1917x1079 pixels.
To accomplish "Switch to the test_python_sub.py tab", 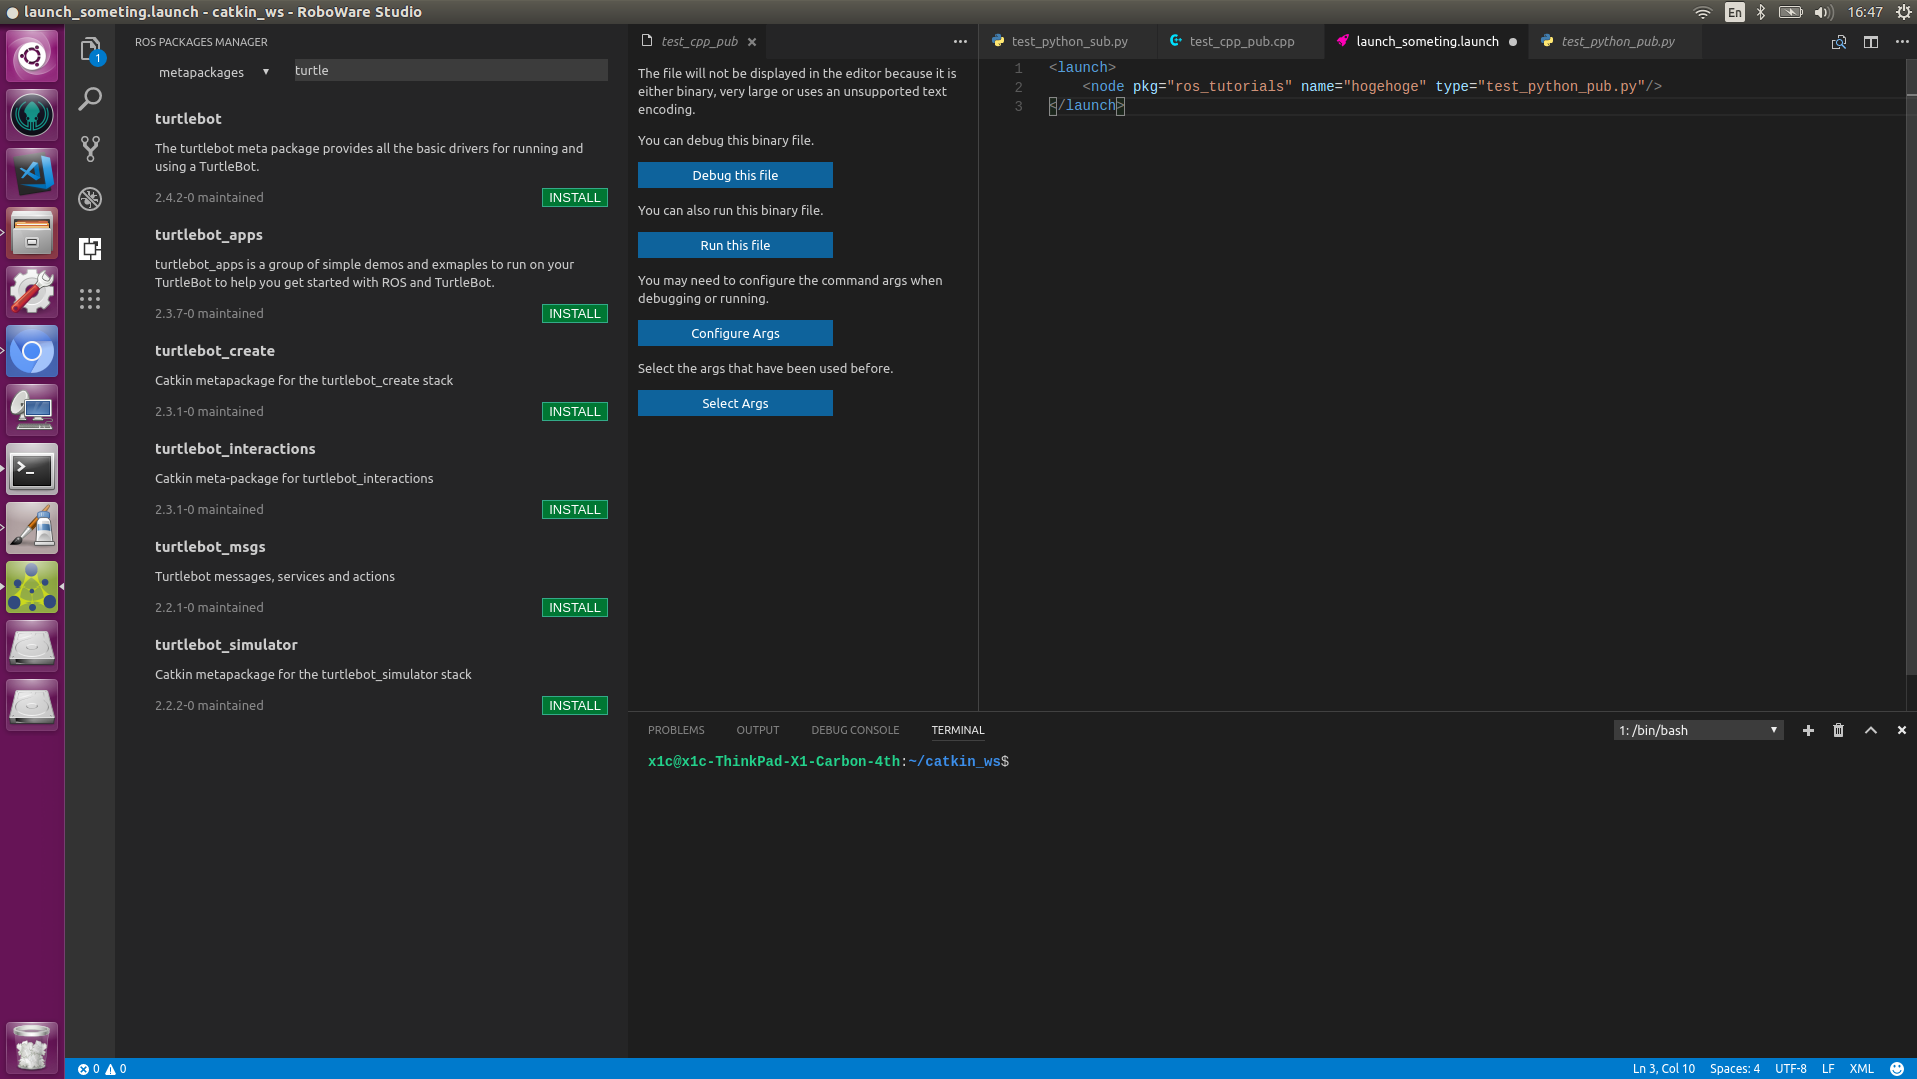I will [x=1068, y=42].
